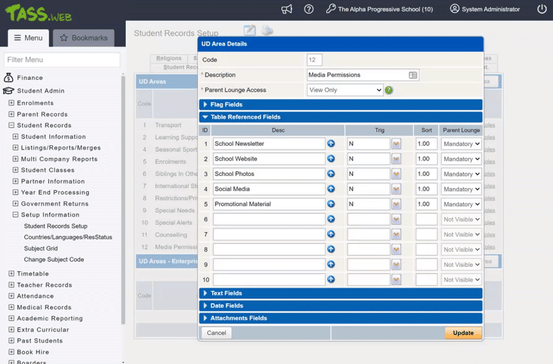Open Trig picker for School Photos row
The image size is (553, 364).
pyautogui.click(x=396, y=174)
